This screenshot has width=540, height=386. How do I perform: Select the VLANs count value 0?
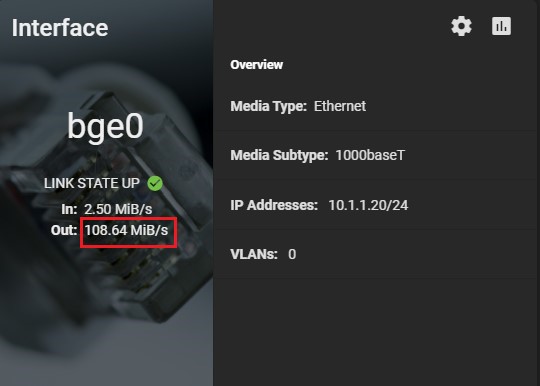(x=292, y=254)
